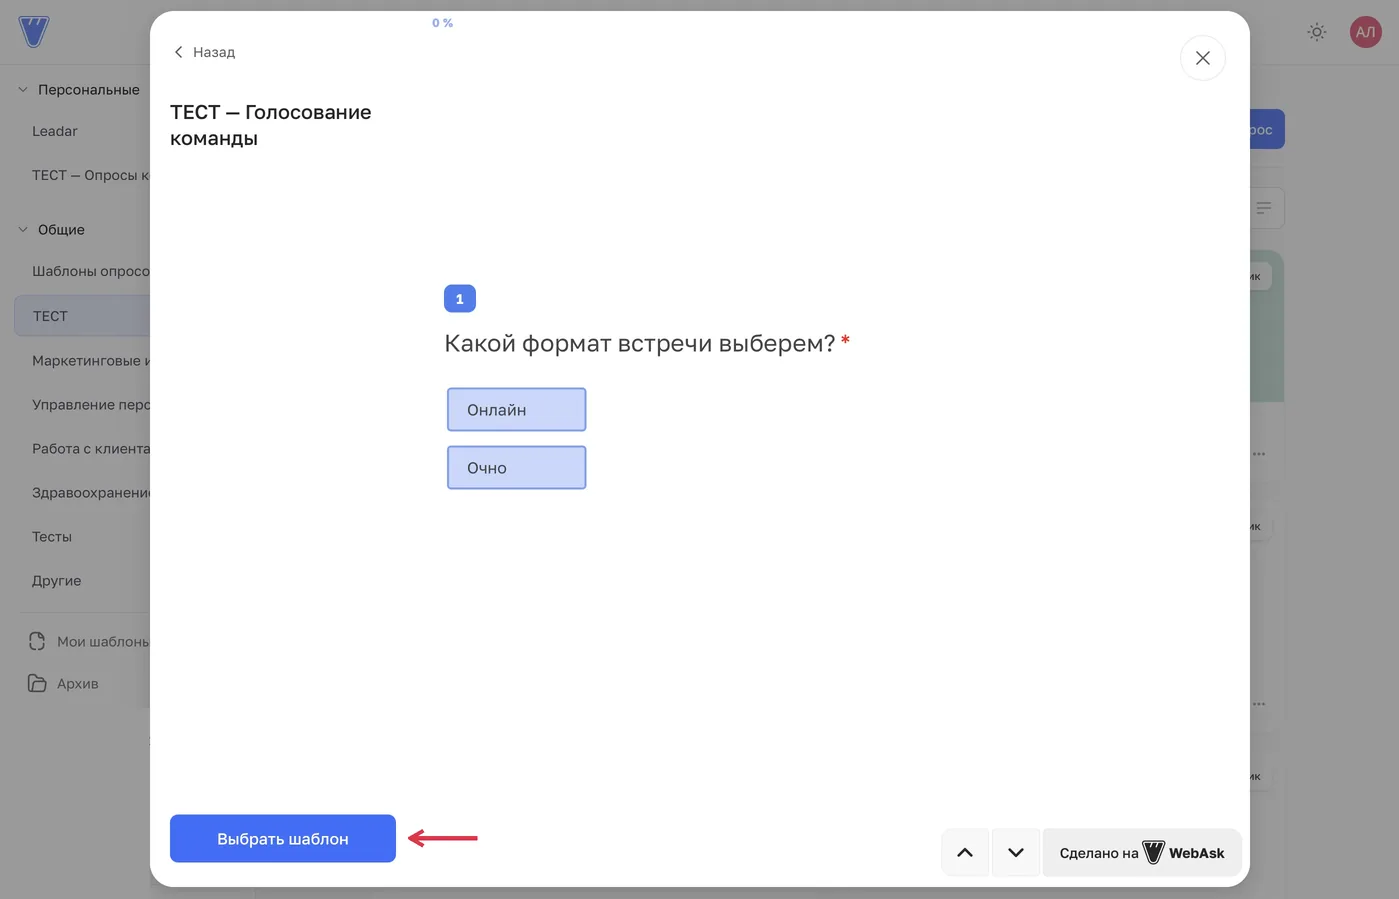Open Маркетинговые category in sidebar
Screen dimensions: 1399x899
pyautogui.click(x=90, y=361)
